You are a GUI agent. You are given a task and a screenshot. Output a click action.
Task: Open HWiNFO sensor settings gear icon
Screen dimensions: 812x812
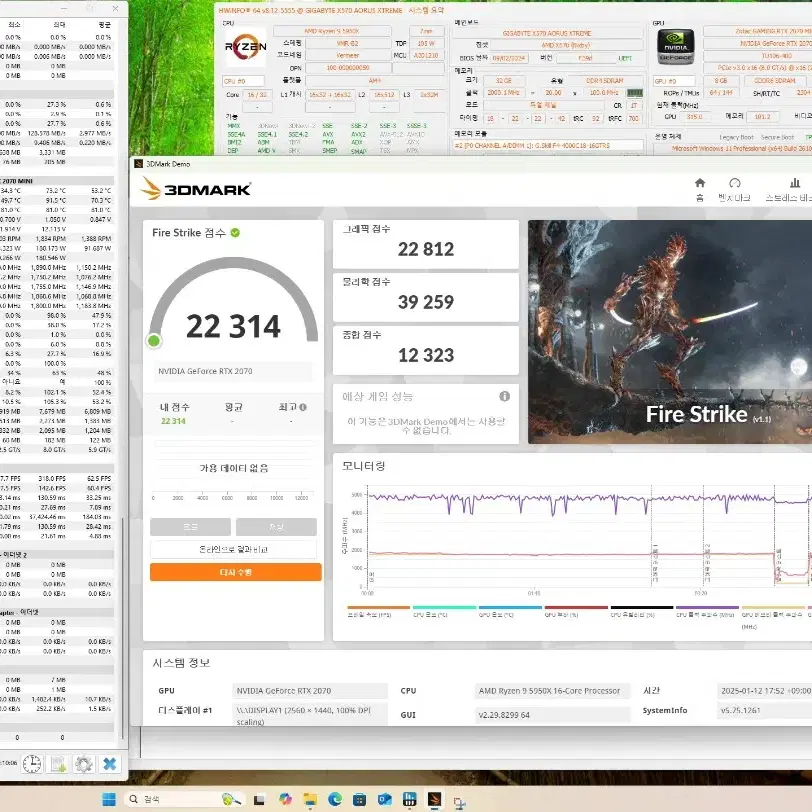coord(83,764)
